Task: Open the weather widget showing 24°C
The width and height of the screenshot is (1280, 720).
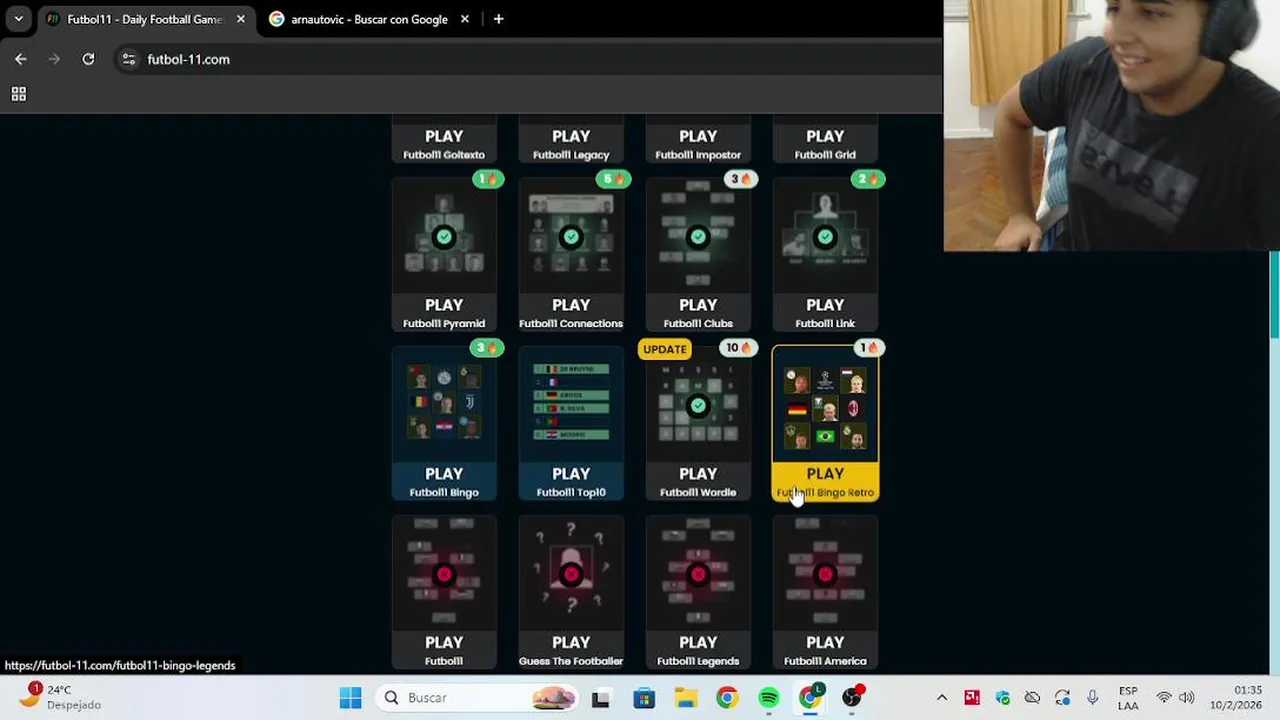Action: point(62,698)
